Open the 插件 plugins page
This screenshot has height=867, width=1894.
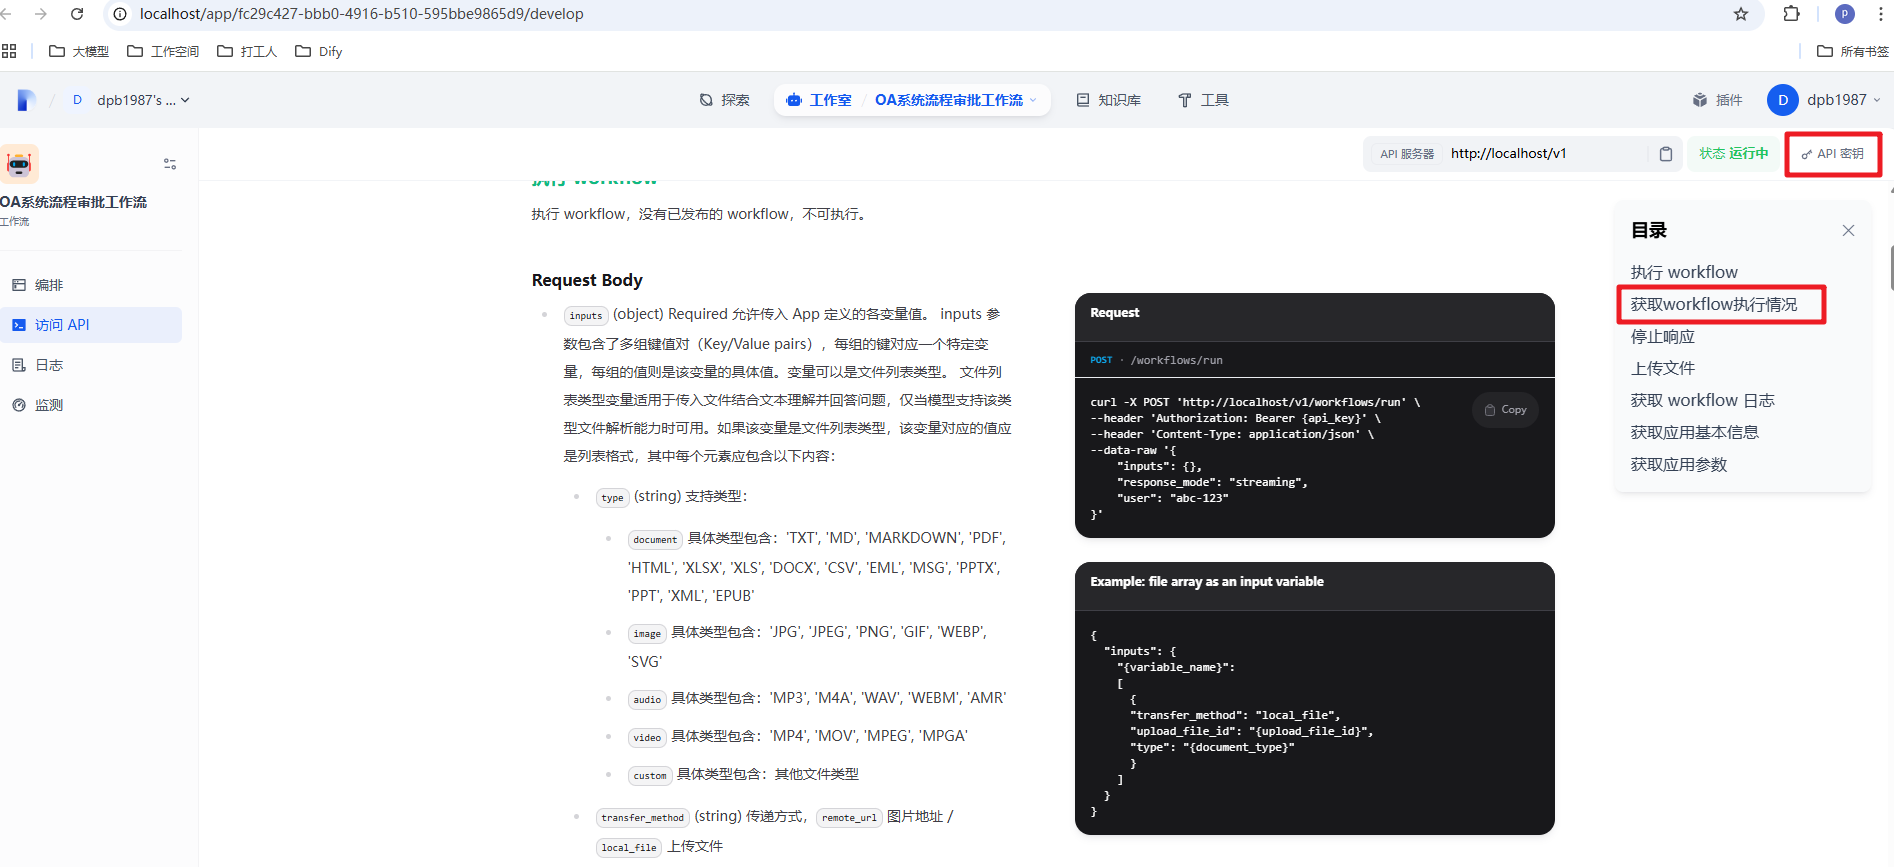pyautogui.click(x=1717, y=100)
